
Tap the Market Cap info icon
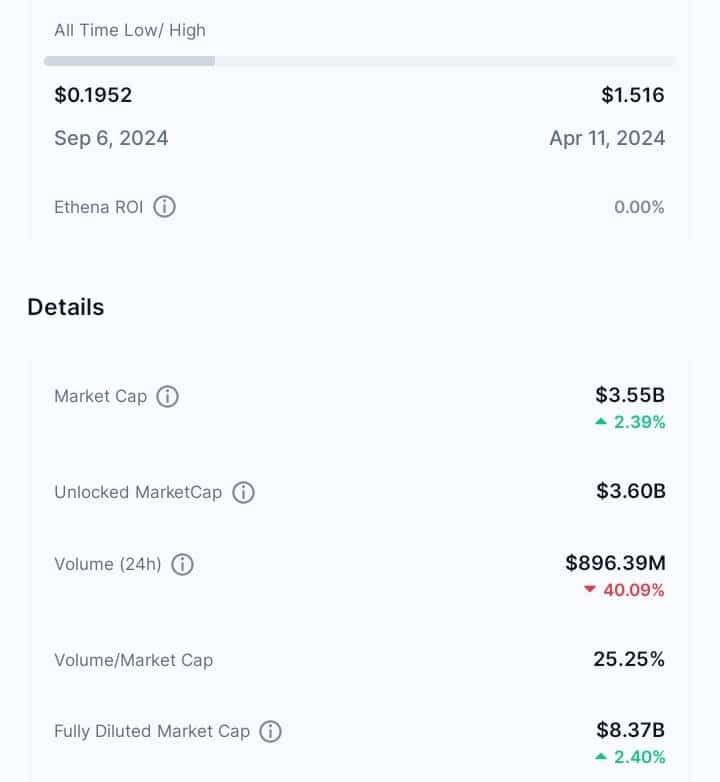(168, 396)
